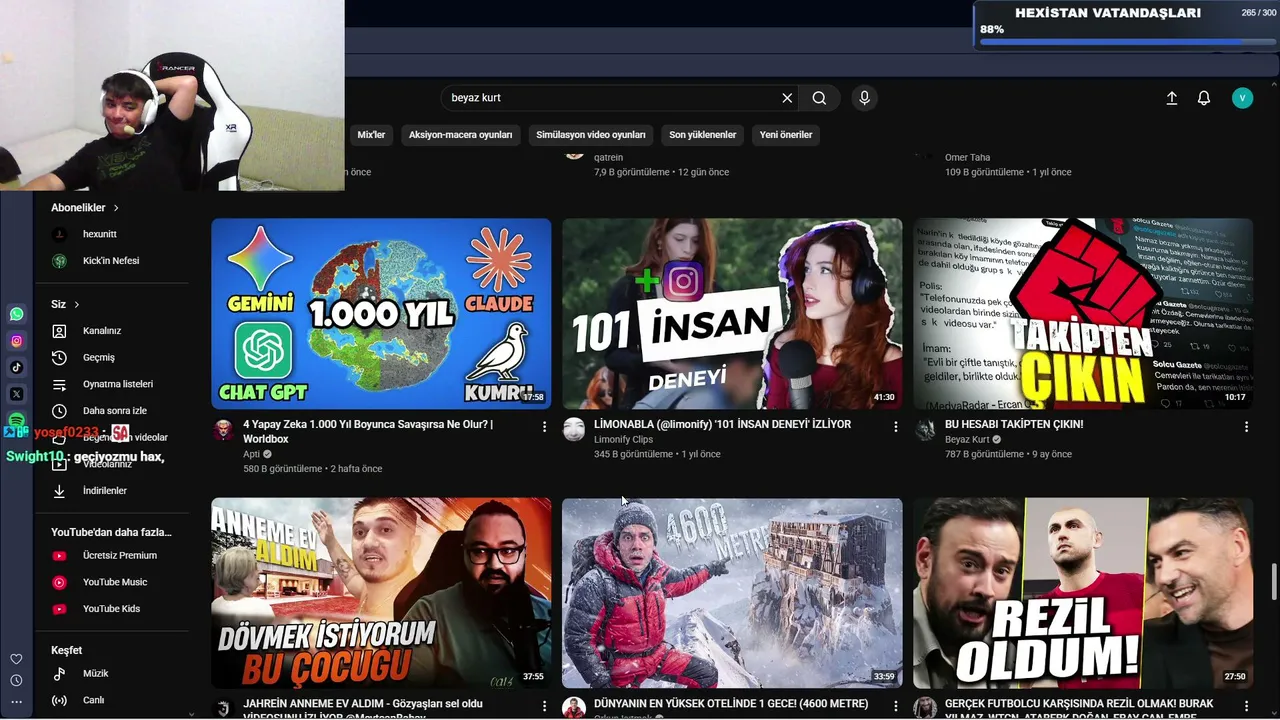Click the Beyaz Kurt channel avatar beside the title
1280x720 pixels.
coord(925,430)
